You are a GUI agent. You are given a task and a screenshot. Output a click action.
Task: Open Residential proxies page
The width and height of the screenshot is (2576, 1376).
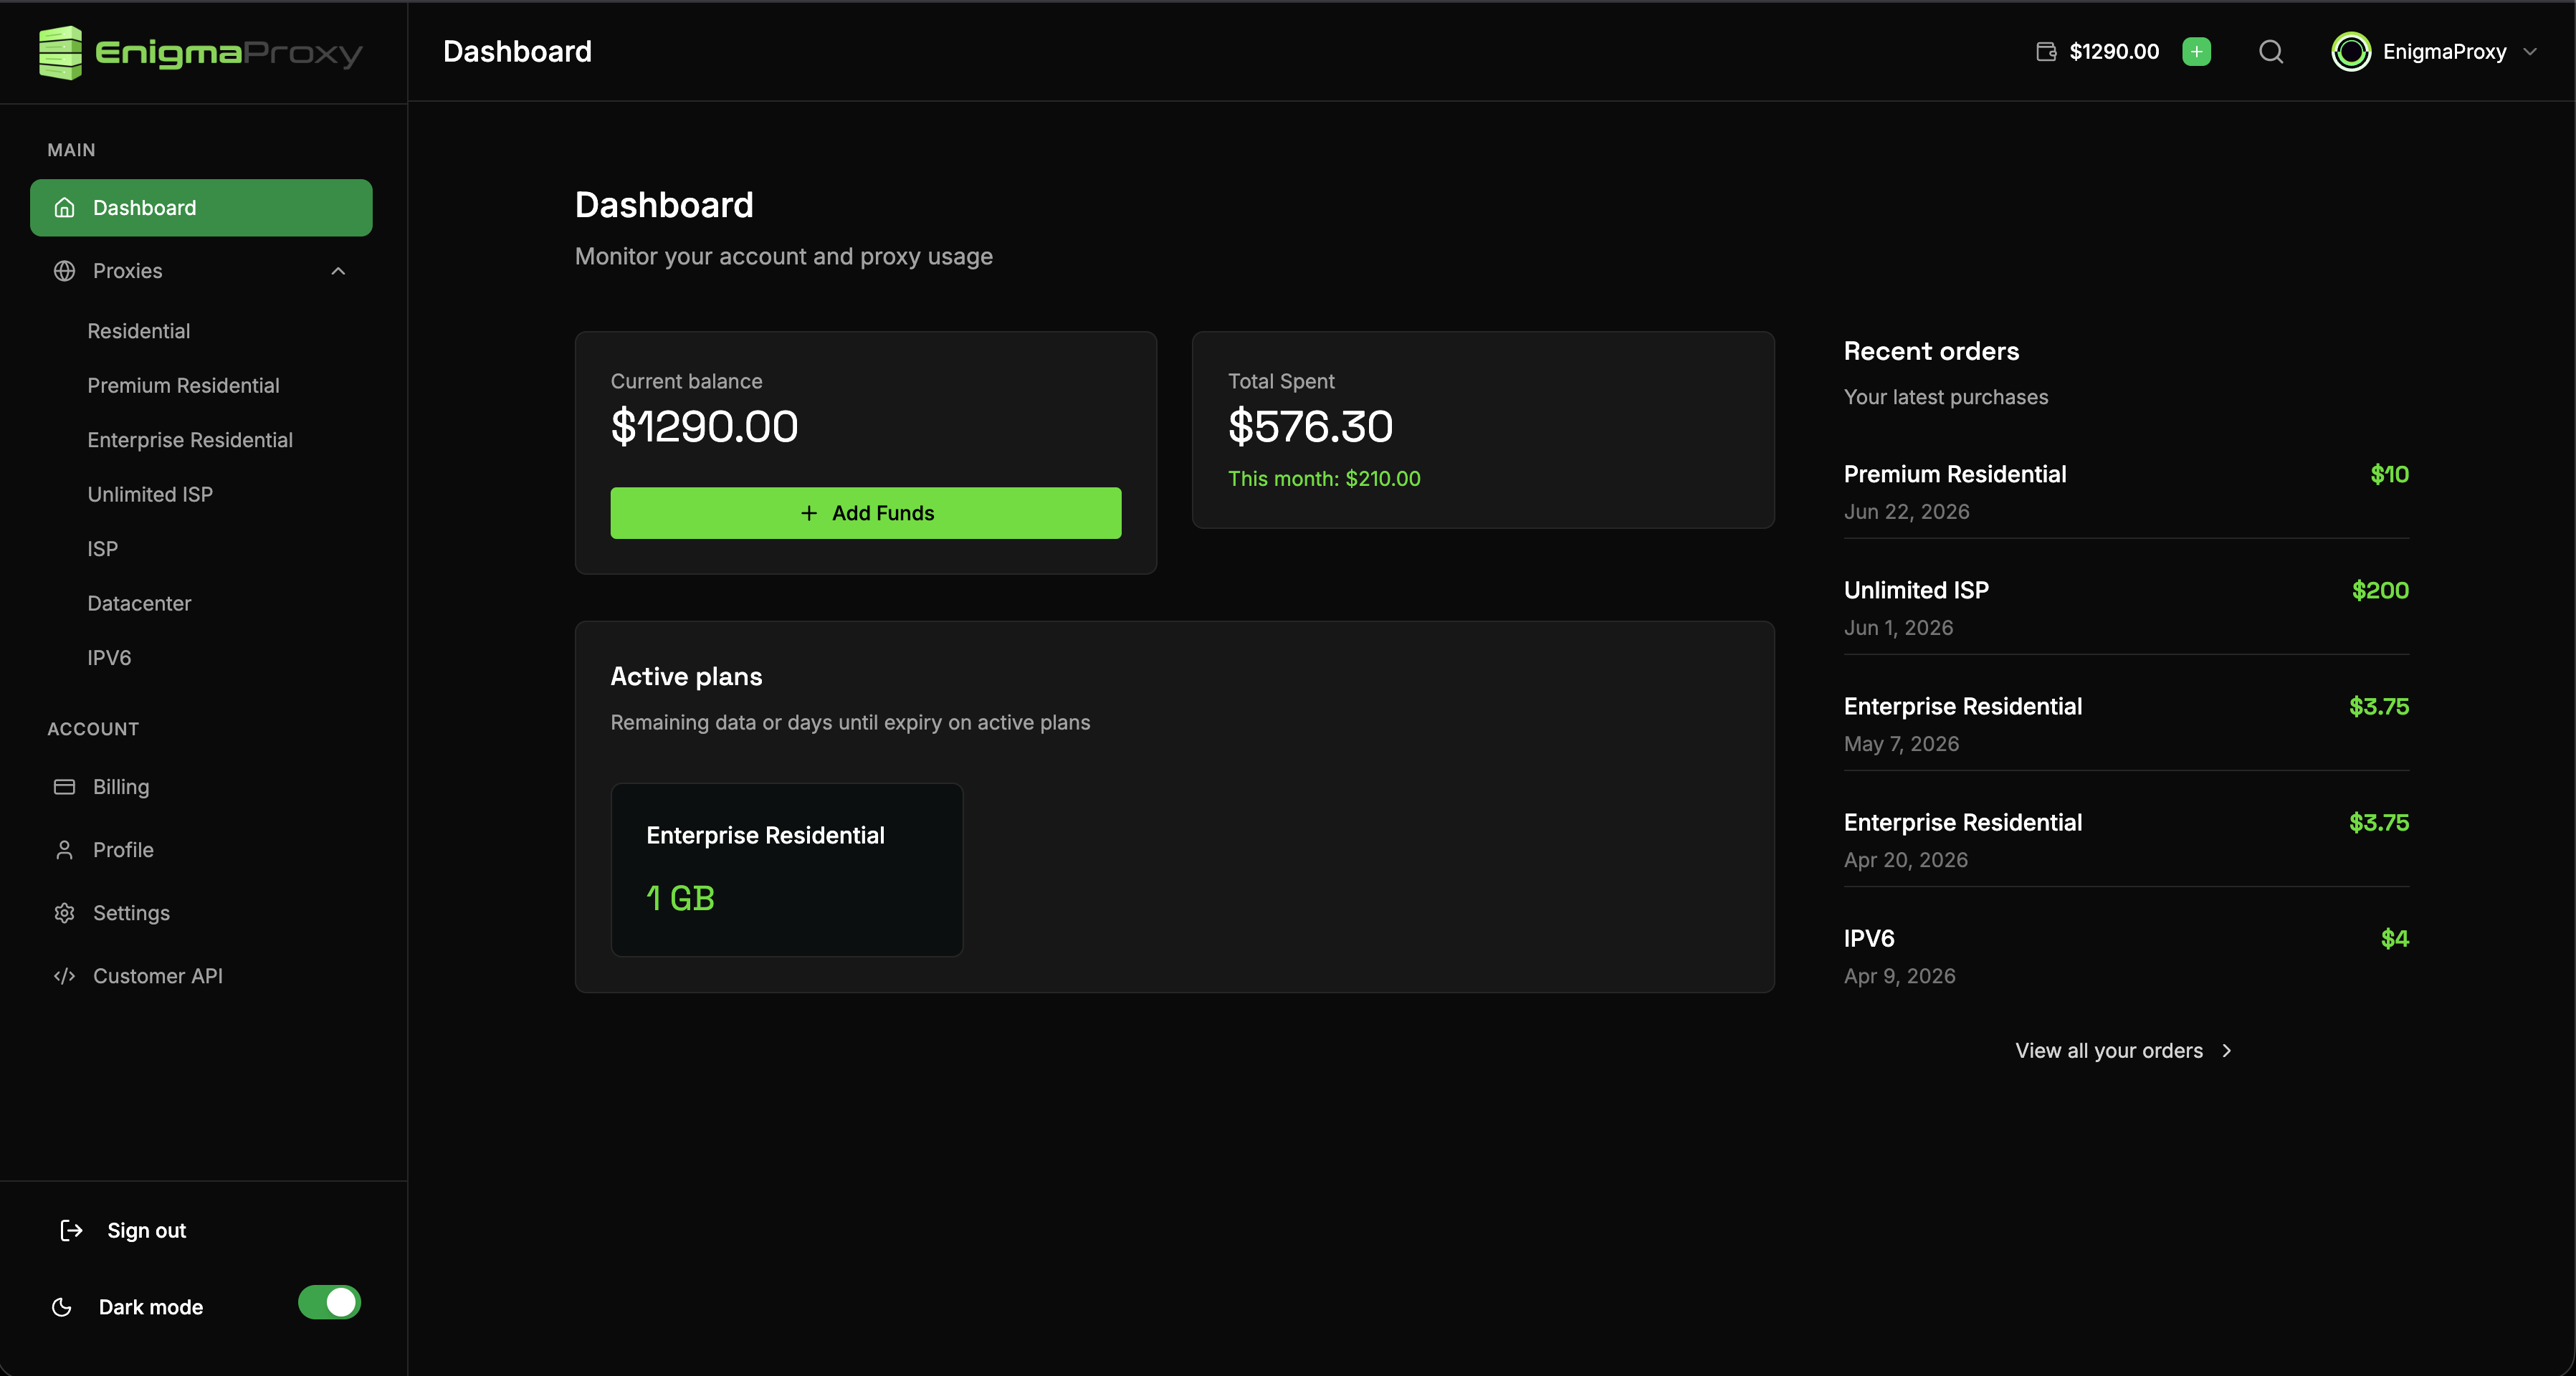[138, 331]
